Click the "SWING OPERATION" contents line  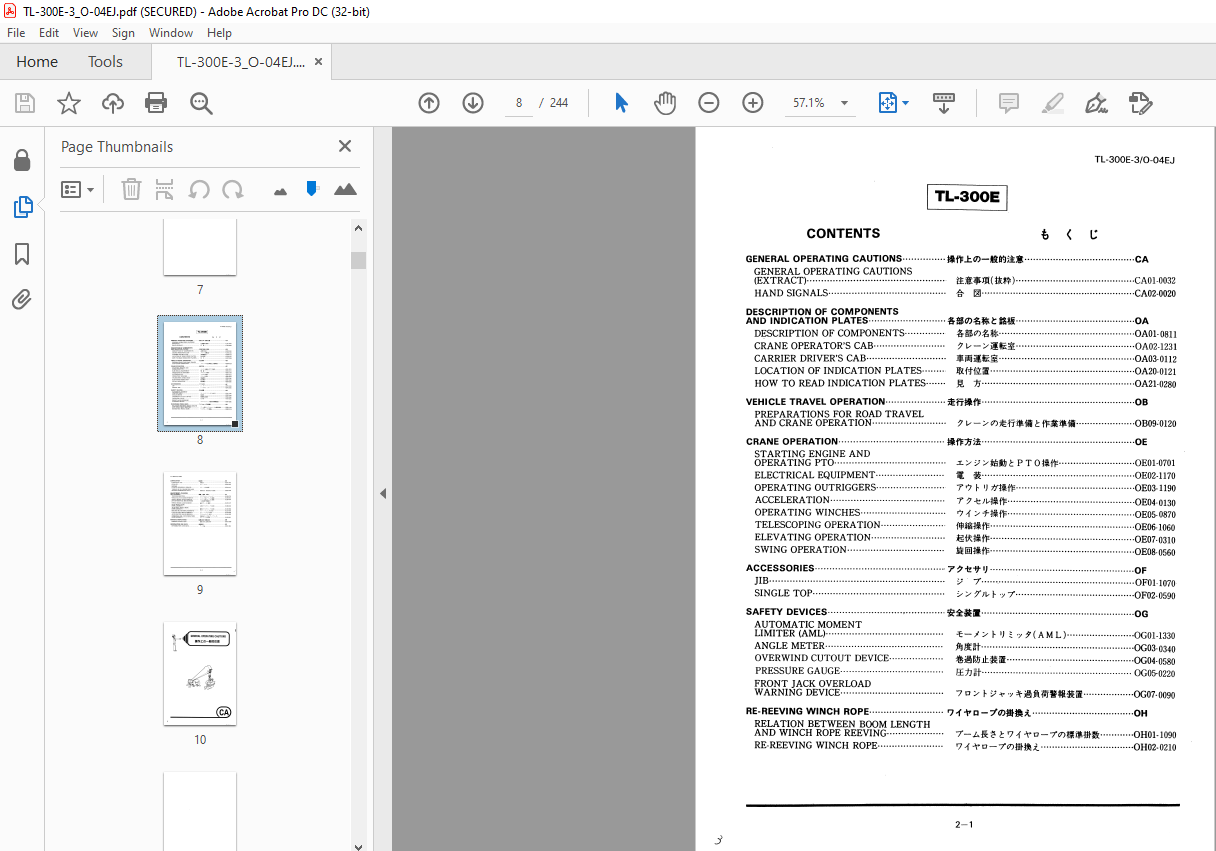(x=801, y=550)
